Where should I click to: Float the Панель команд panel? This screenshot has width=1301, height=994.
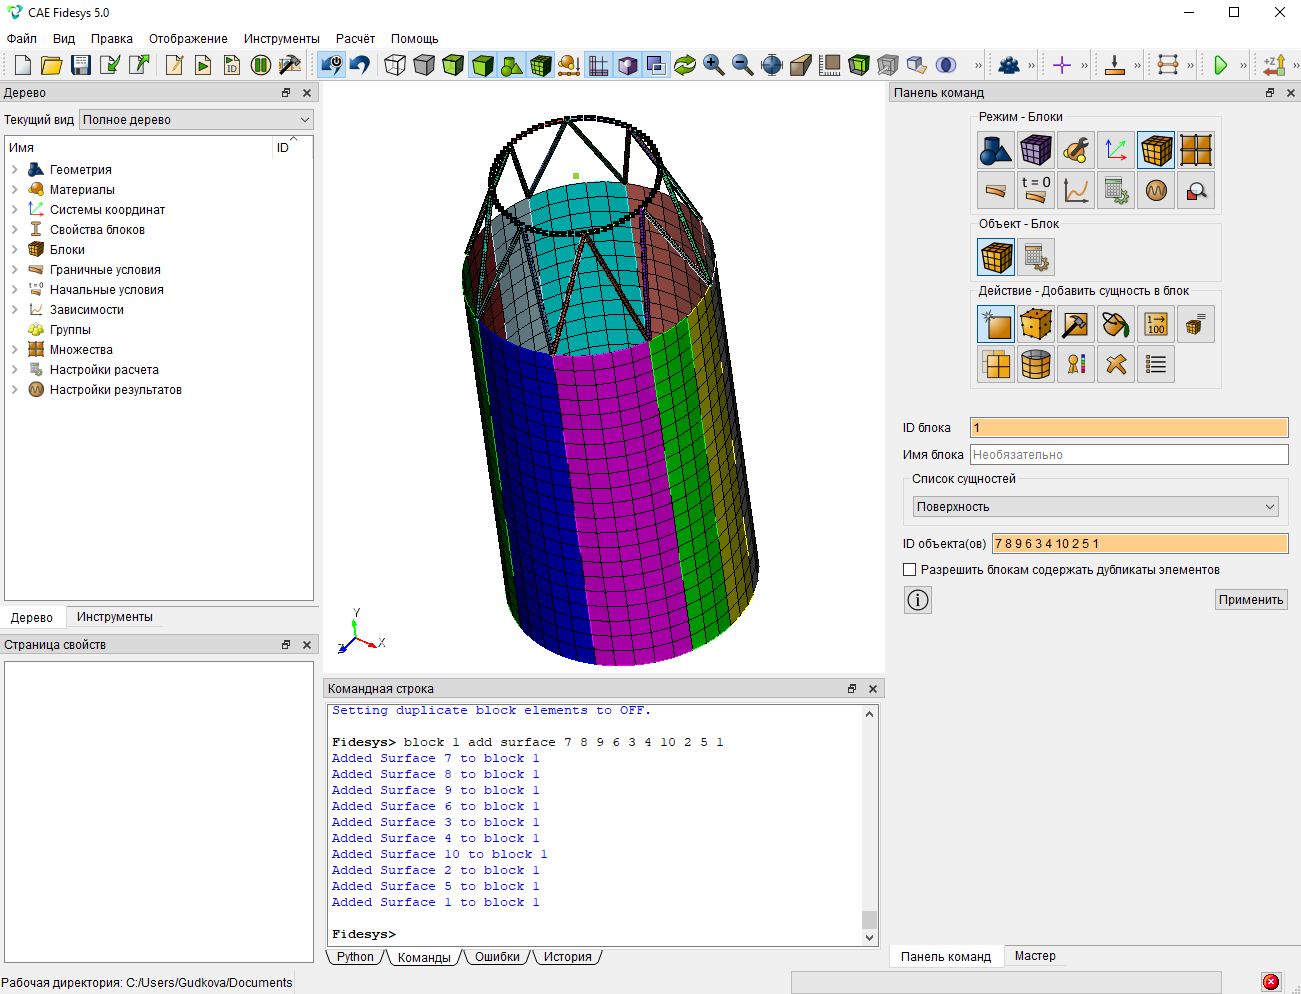point(1270,93)
